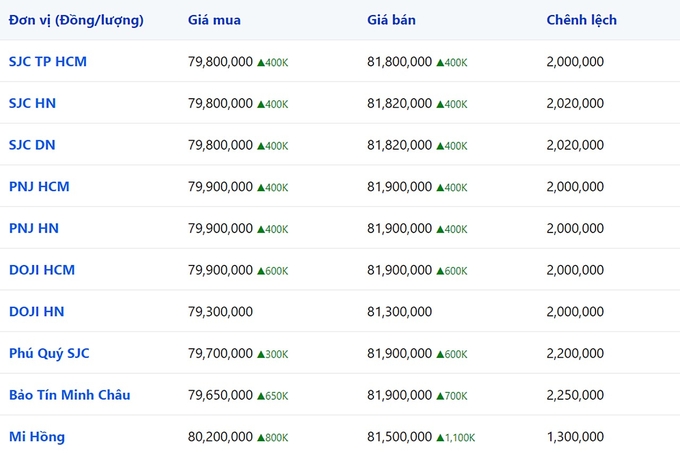This screenshot has height=455, width=680.
Task: Select PNJ HCM sell price 81,900,000
Action: point(399,187)
